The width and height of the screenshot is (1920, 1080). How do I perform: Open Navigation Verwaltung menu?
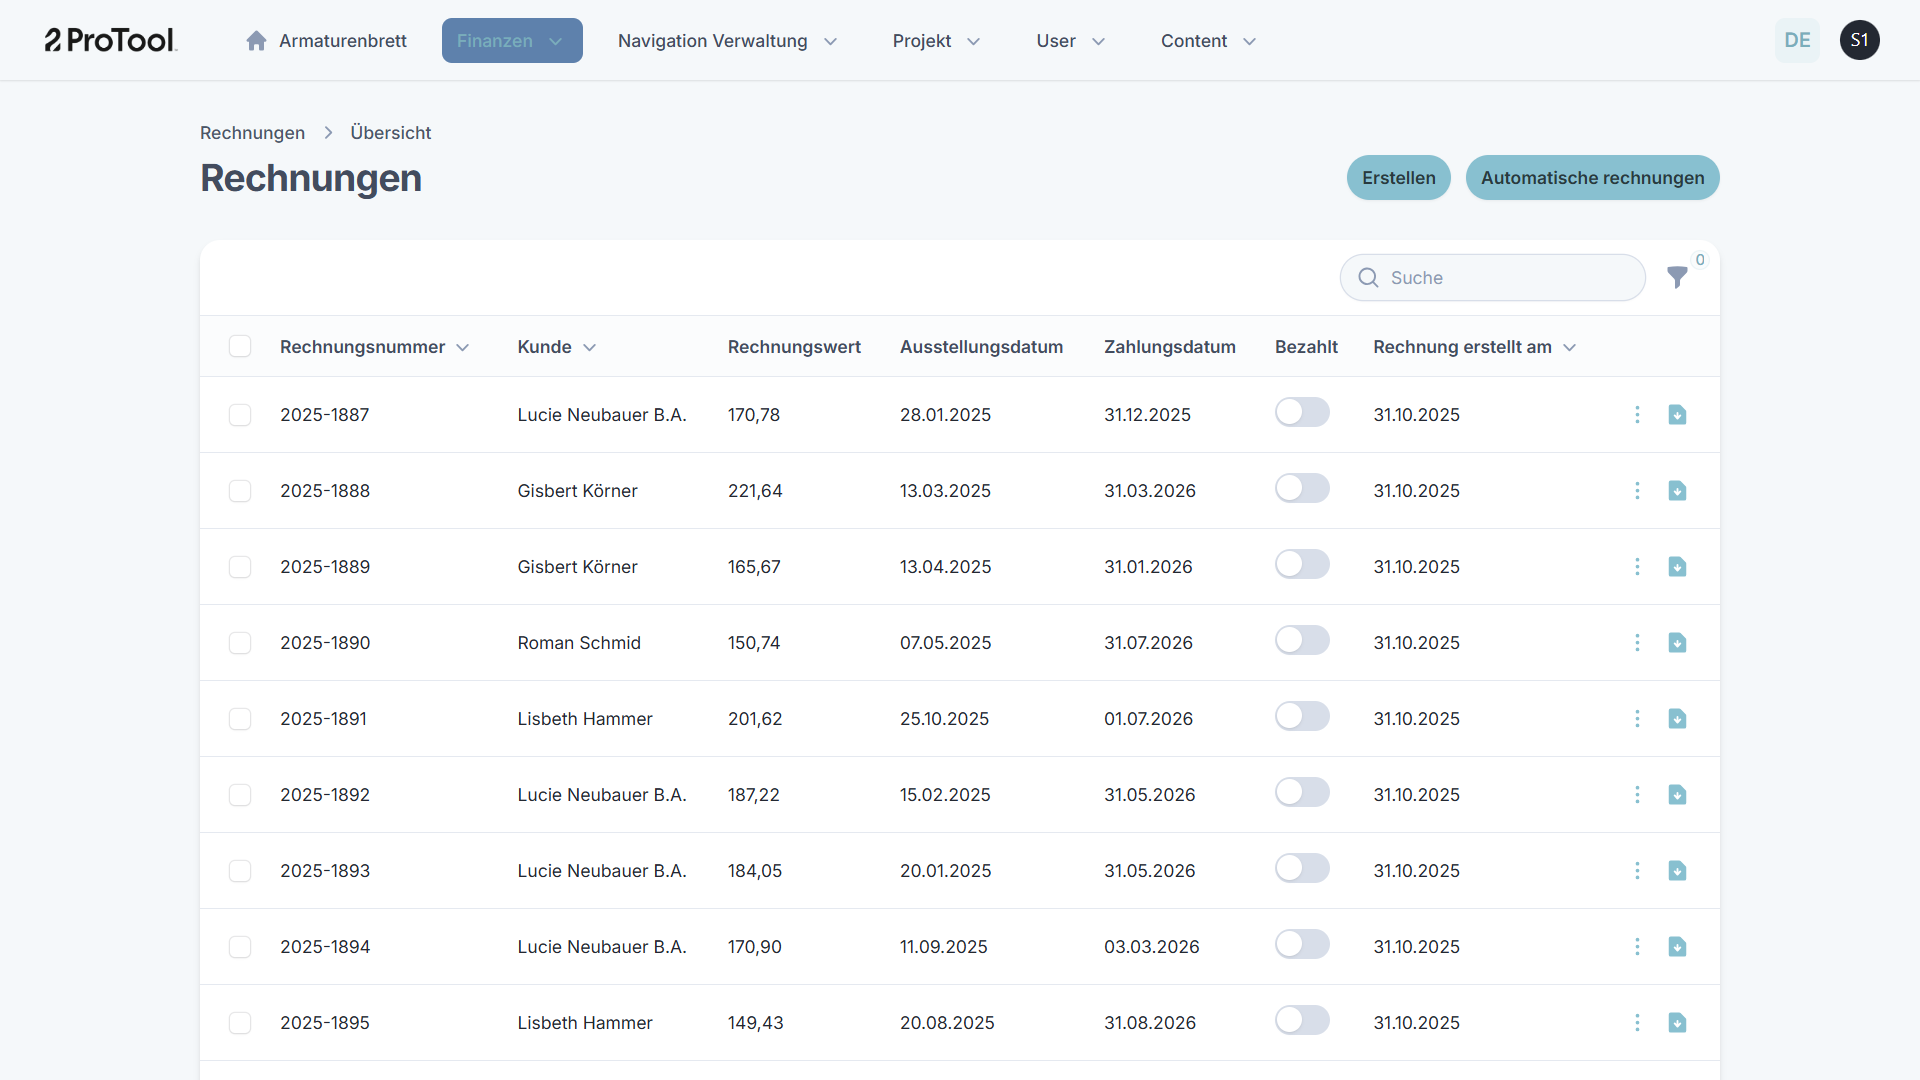[x=727, y=41]
